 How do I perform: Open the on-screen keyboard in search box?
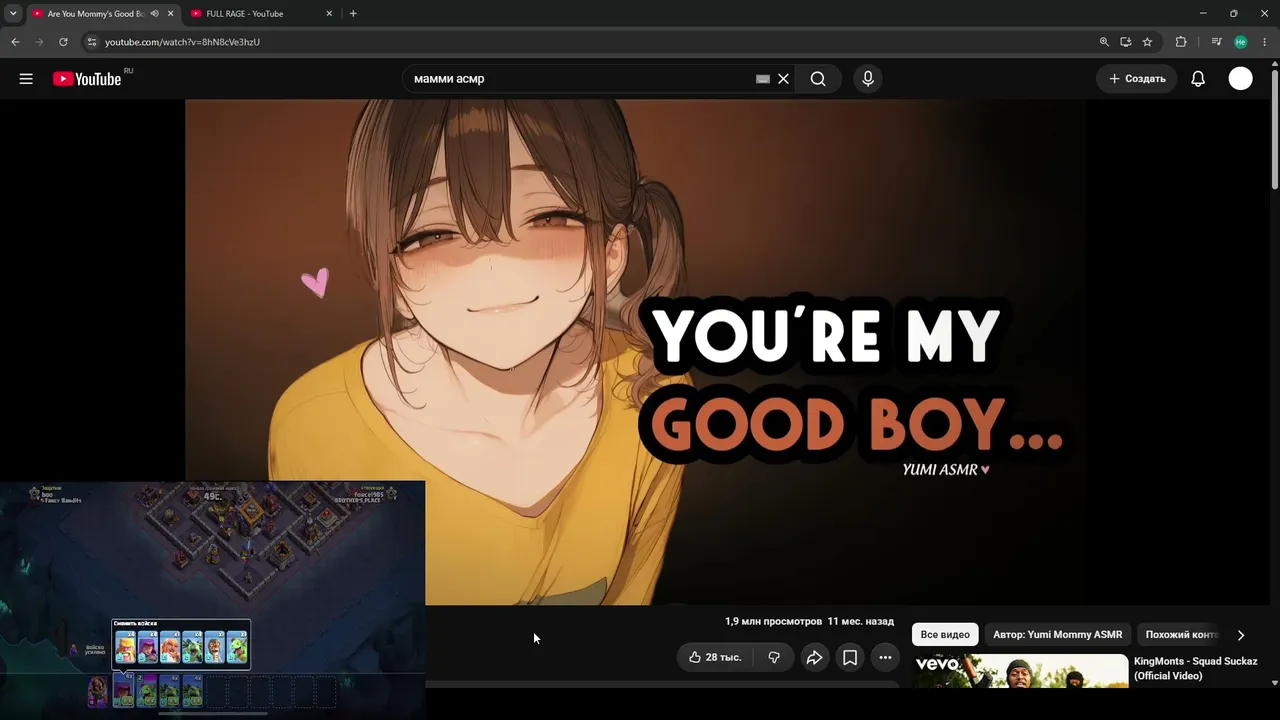[763, 79]
